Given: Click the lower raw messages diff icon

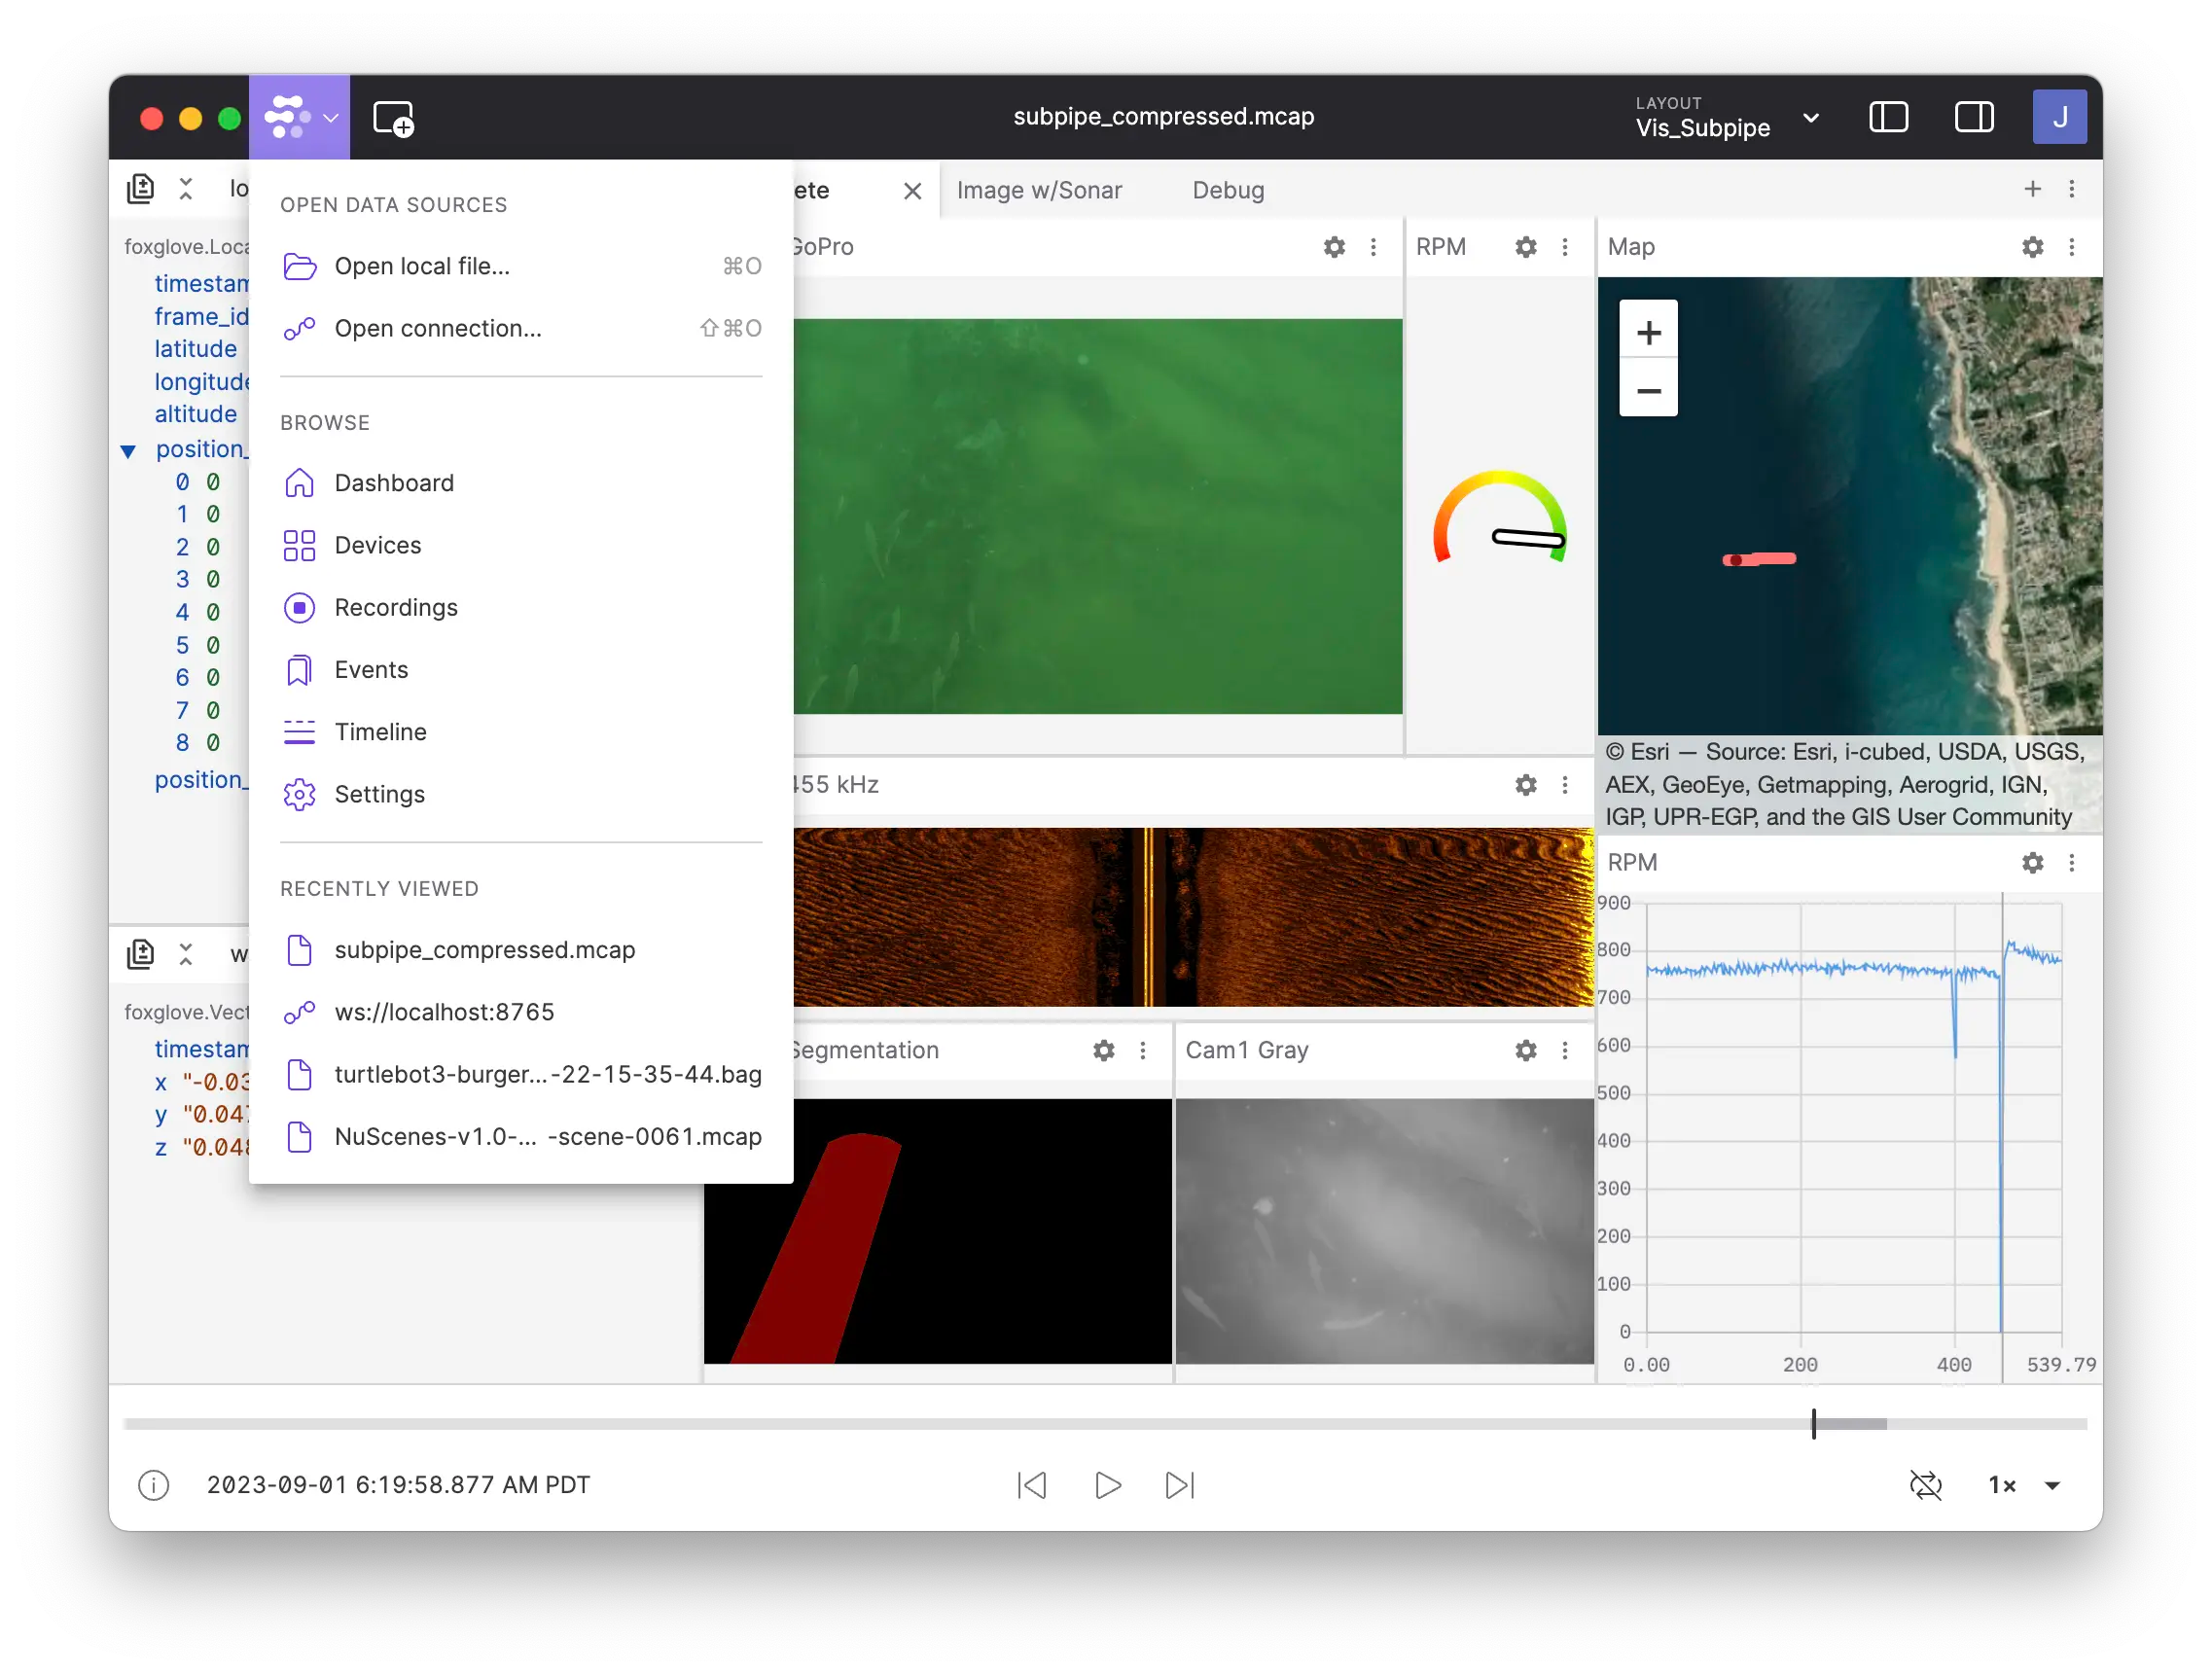Looking at the screenshot, I should click(x=141, y=954).
